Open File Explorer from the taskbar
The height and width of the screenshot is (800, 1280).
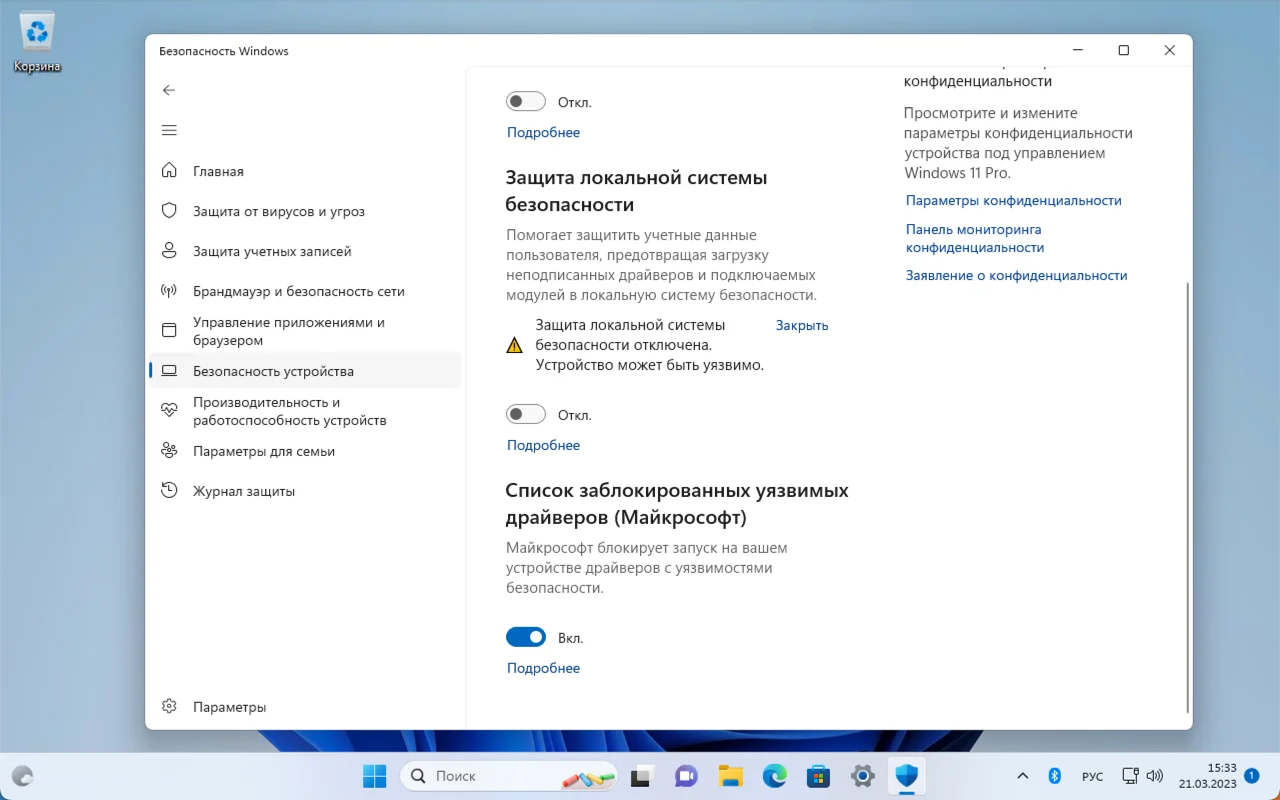[730, 776]
